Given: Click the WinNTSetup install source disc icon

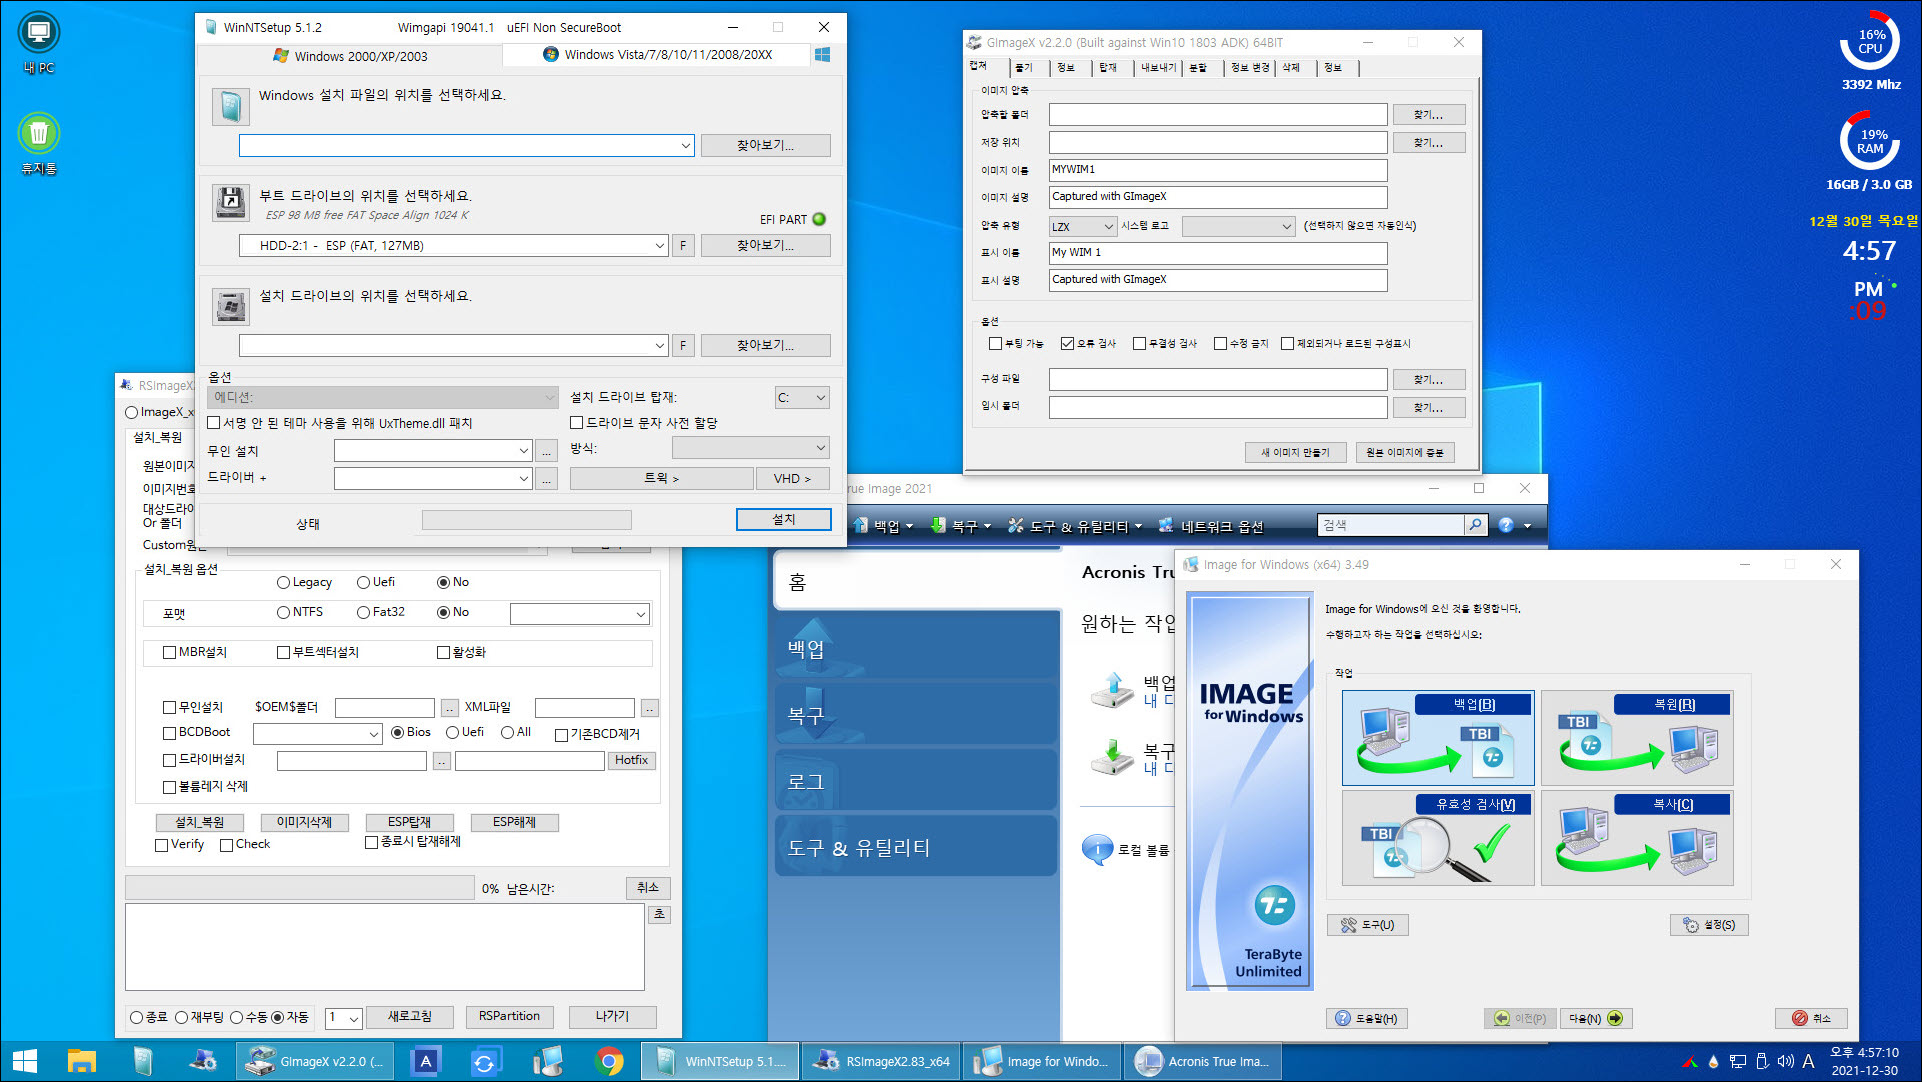Looking at the screenshot, I should [231, 106].
